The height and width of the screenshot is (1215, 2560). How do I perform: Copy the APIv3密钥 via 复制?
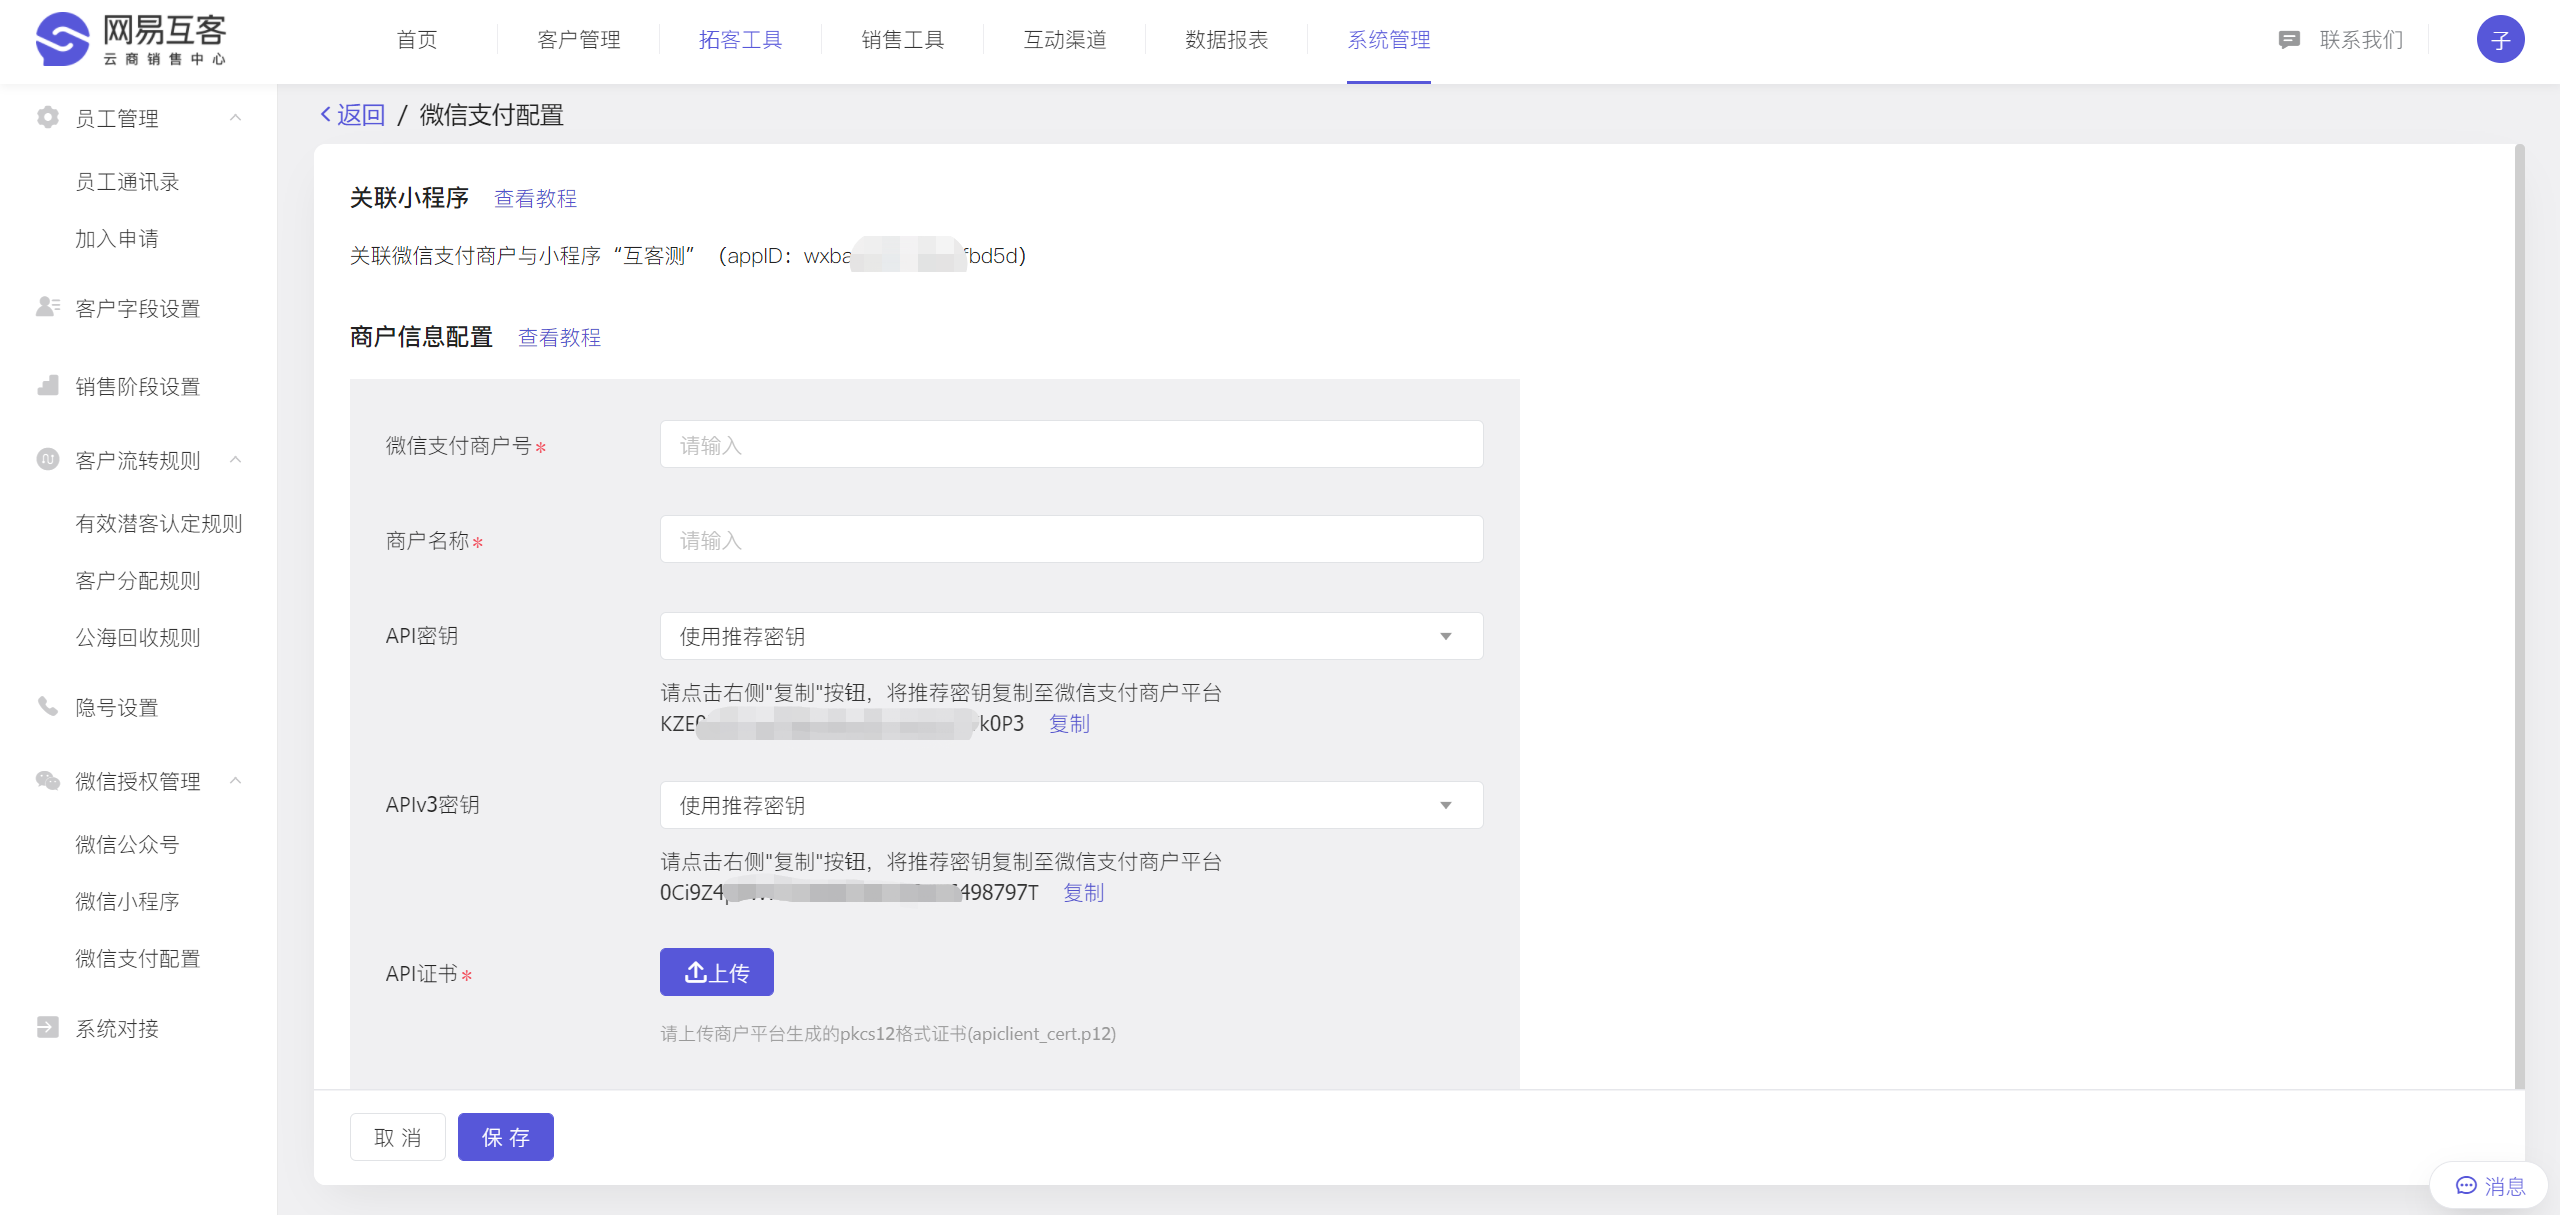[x=1083, y=893]
